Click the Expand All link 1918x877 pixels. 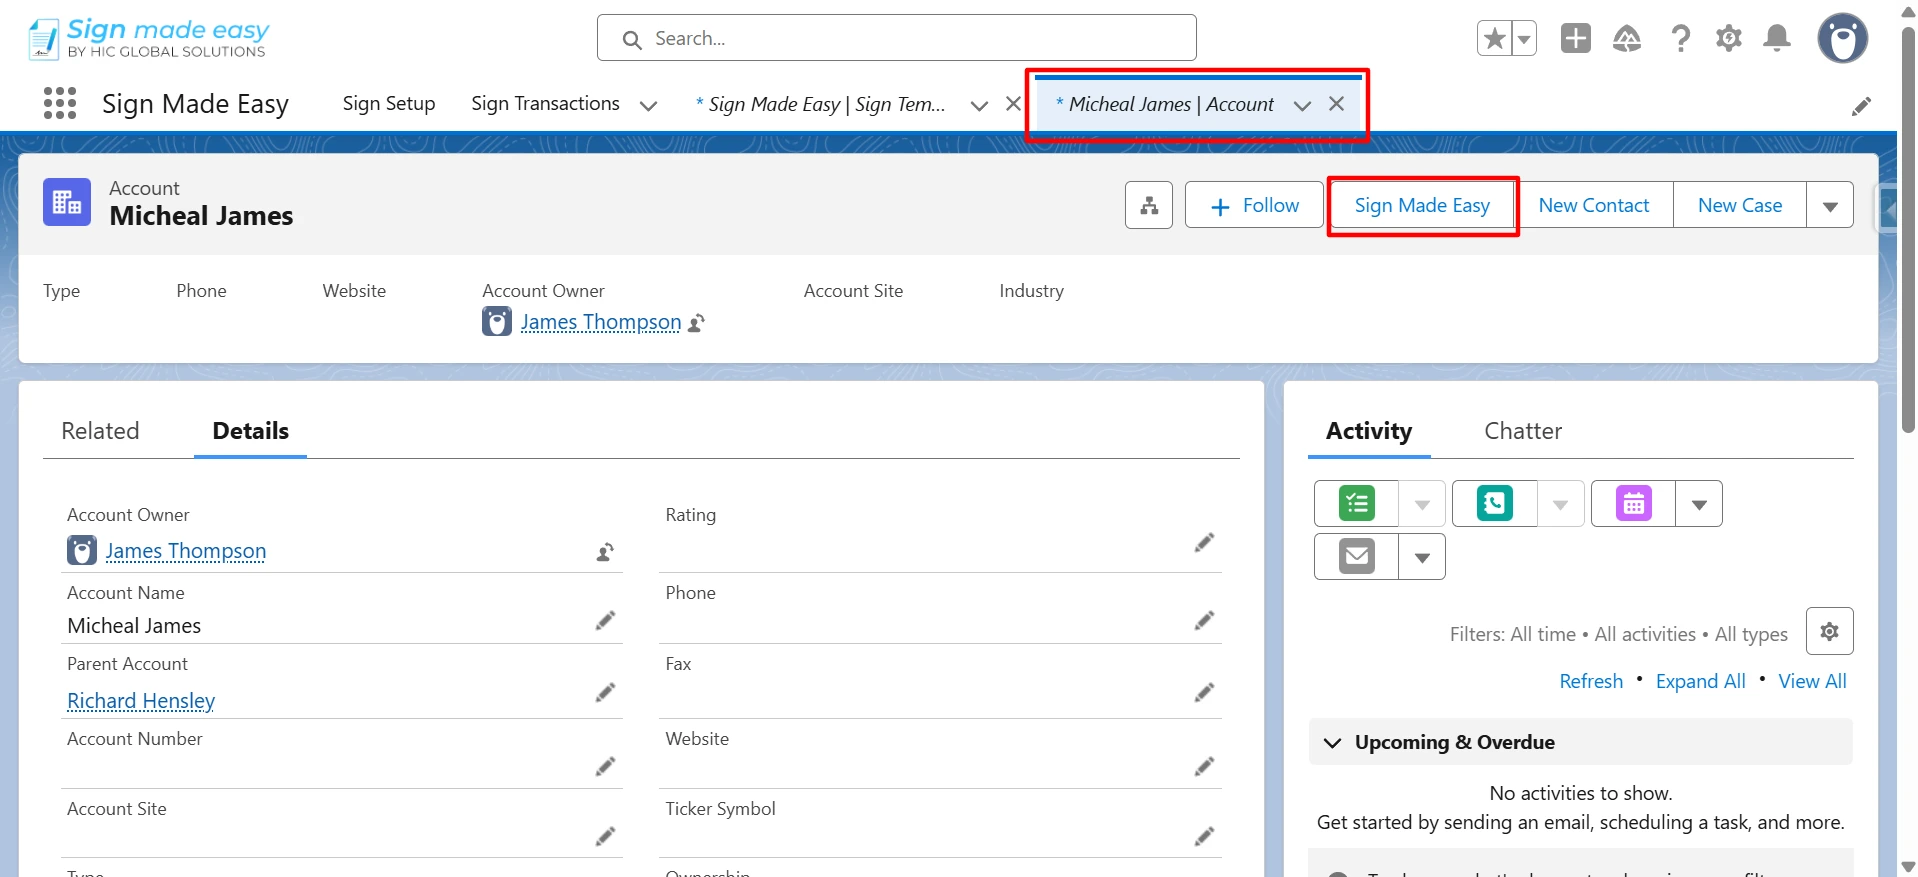pos(1701,681)
